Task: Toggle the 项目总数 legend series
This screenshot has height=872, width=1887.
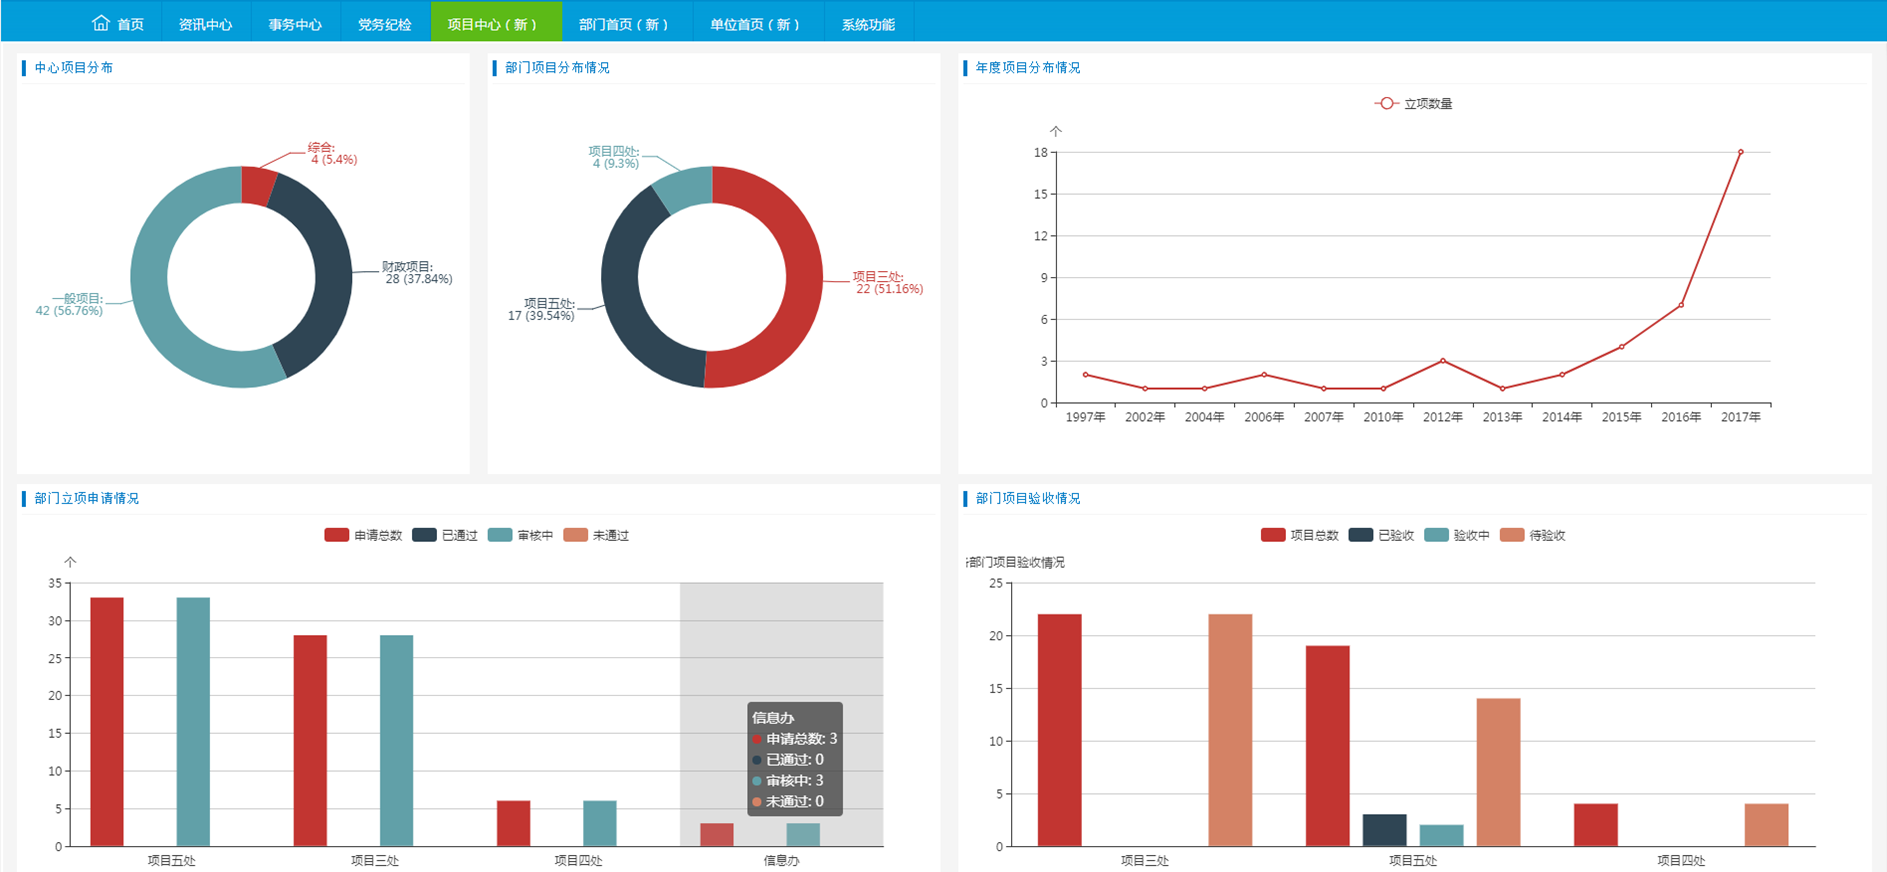Action: pyautogui.click(x=1300, y=535)
